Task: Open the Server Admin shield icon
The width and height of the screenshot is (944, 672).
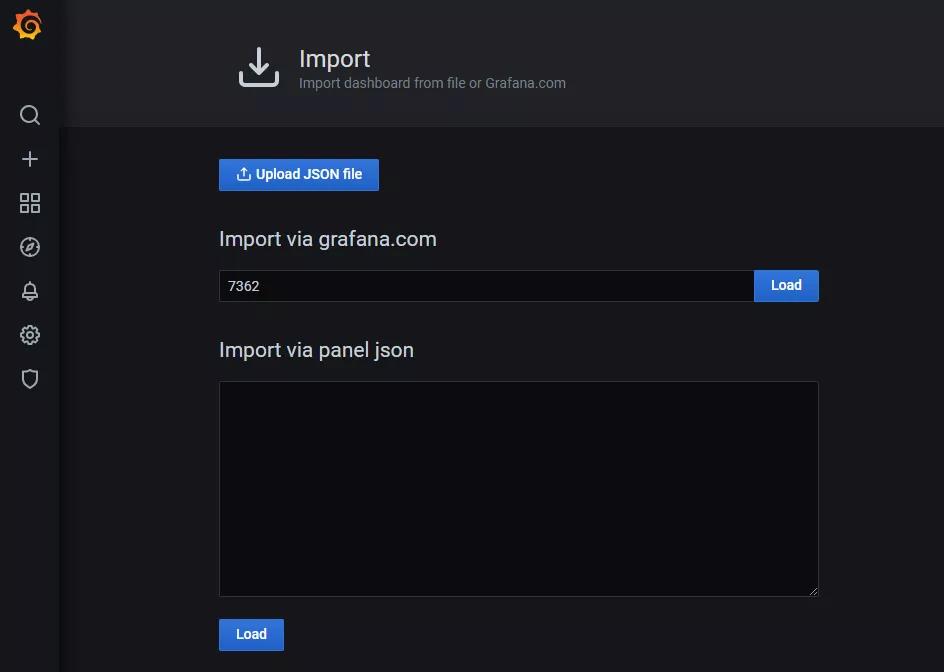Action: (30, 379)
